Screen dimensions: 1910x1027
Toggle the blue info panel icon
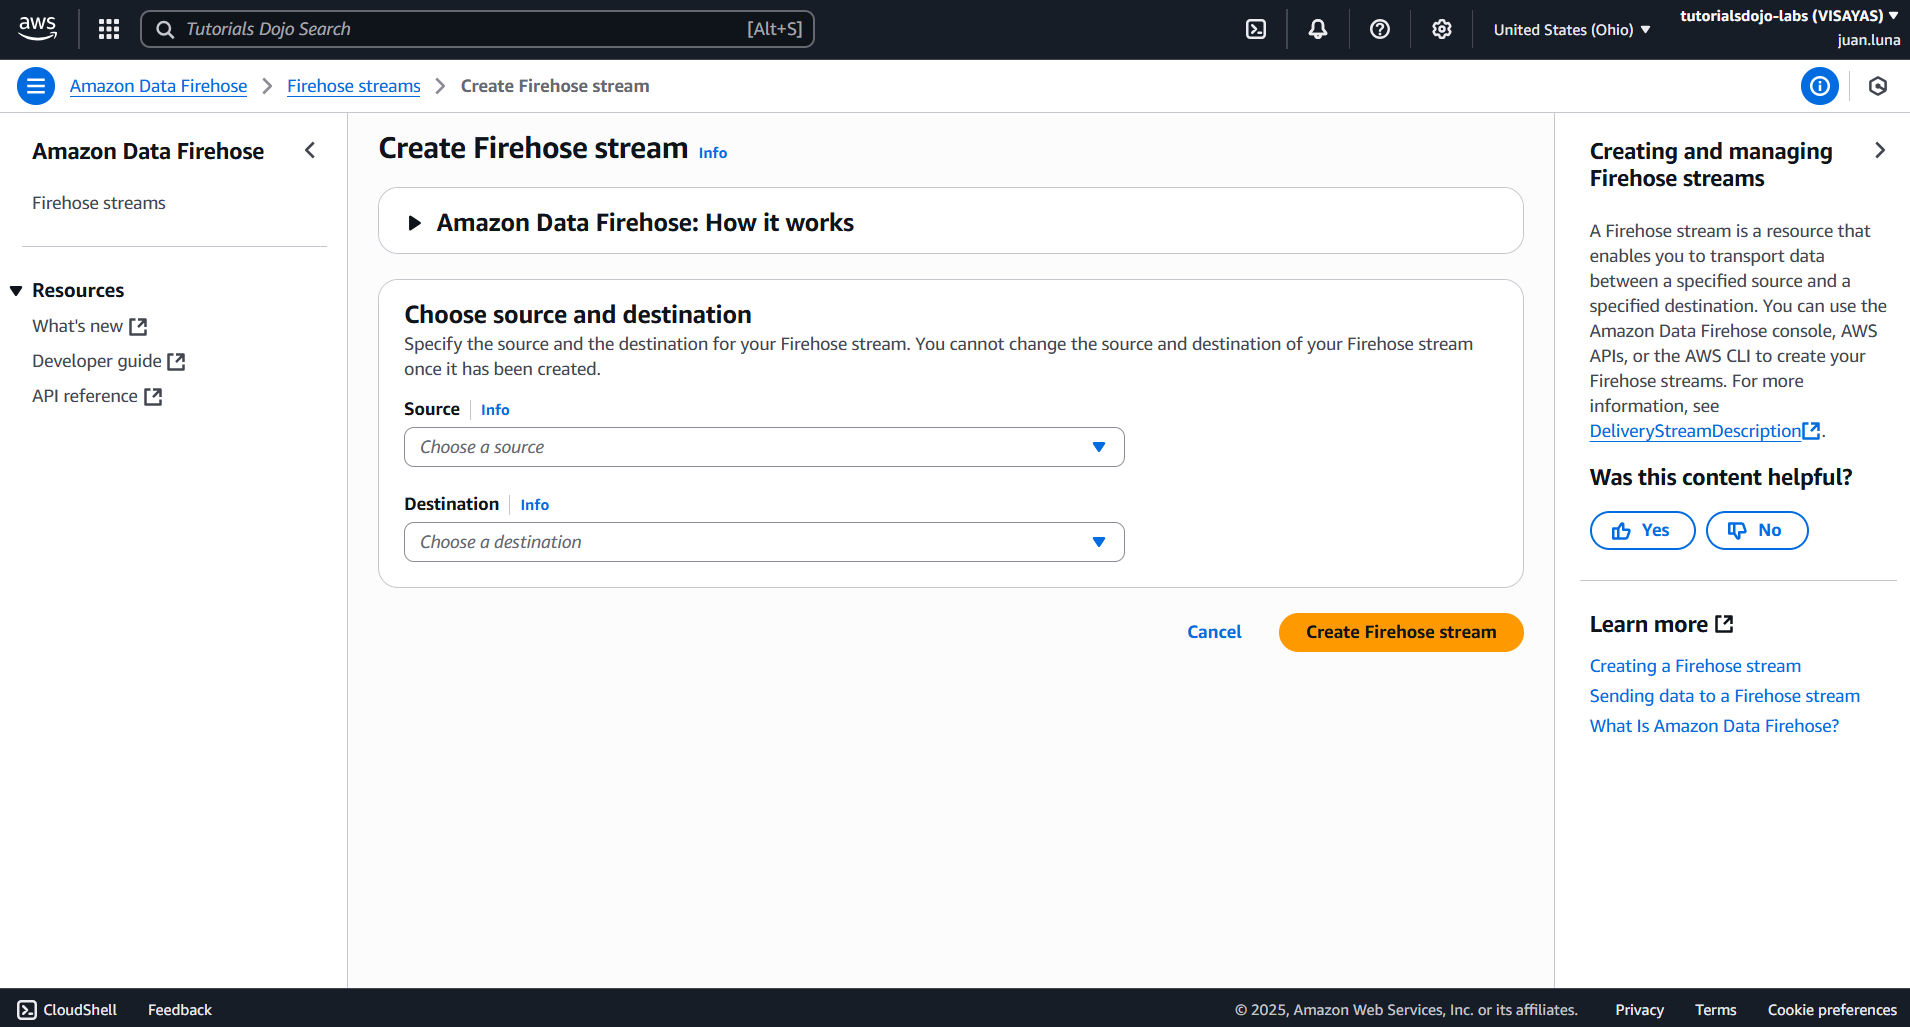1819,86
